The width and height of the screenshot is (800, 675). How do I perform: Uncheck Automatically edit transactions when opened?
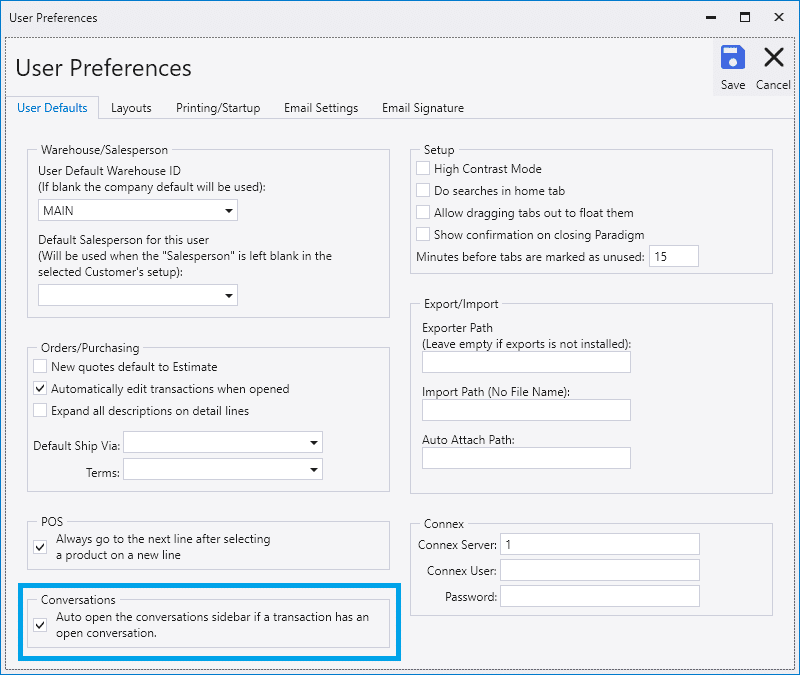(41, 389)
